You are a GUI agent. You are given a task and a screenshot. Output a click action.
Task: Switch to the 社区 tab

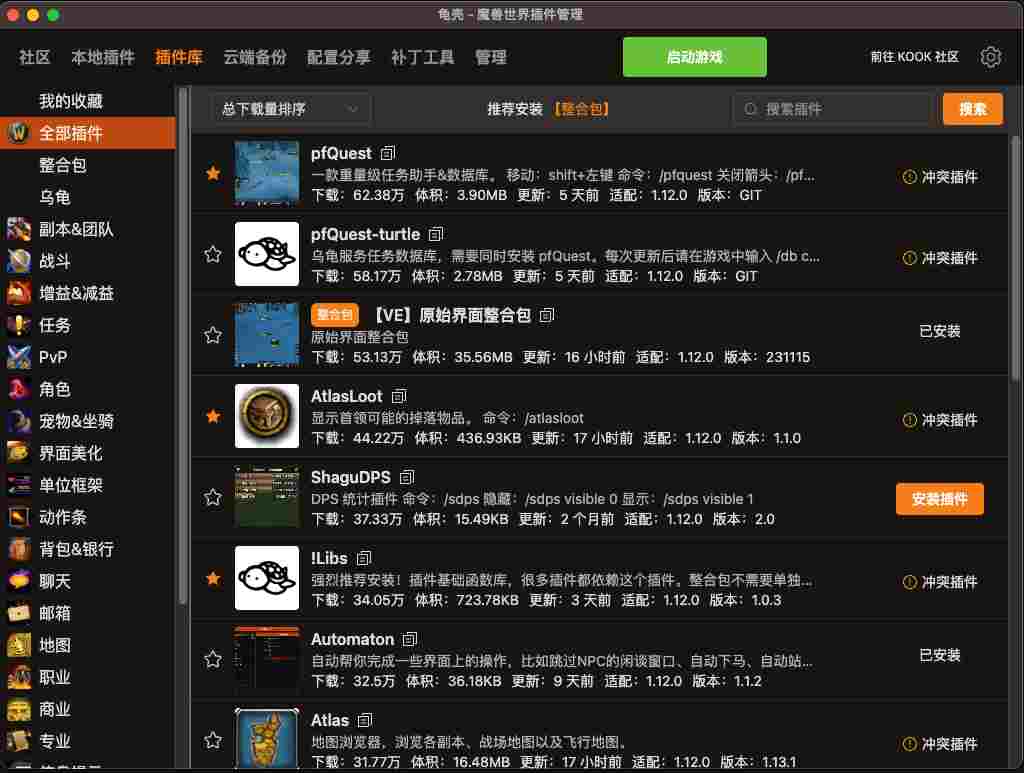pyautogui.click(x=35, y=57)
